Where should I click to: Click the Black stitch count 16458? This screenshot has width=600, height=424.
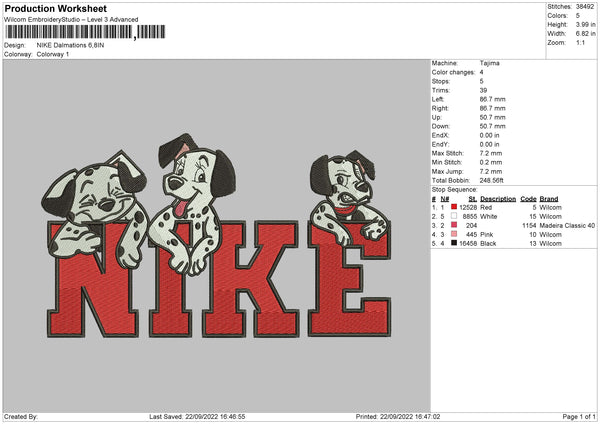468,243
